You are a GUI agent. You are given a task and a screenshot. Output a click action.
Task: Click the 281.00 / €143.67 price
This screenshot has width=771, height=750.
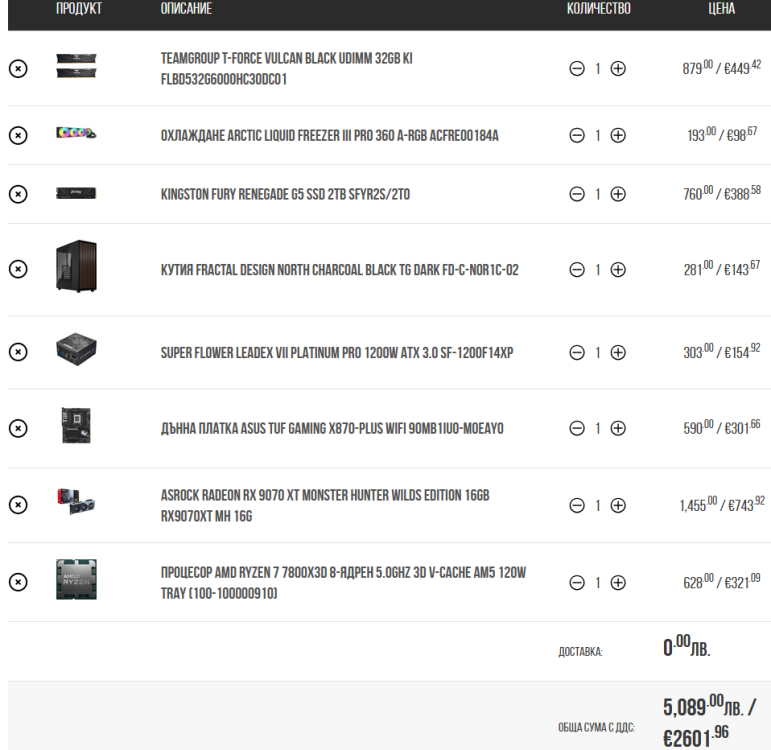721,269
